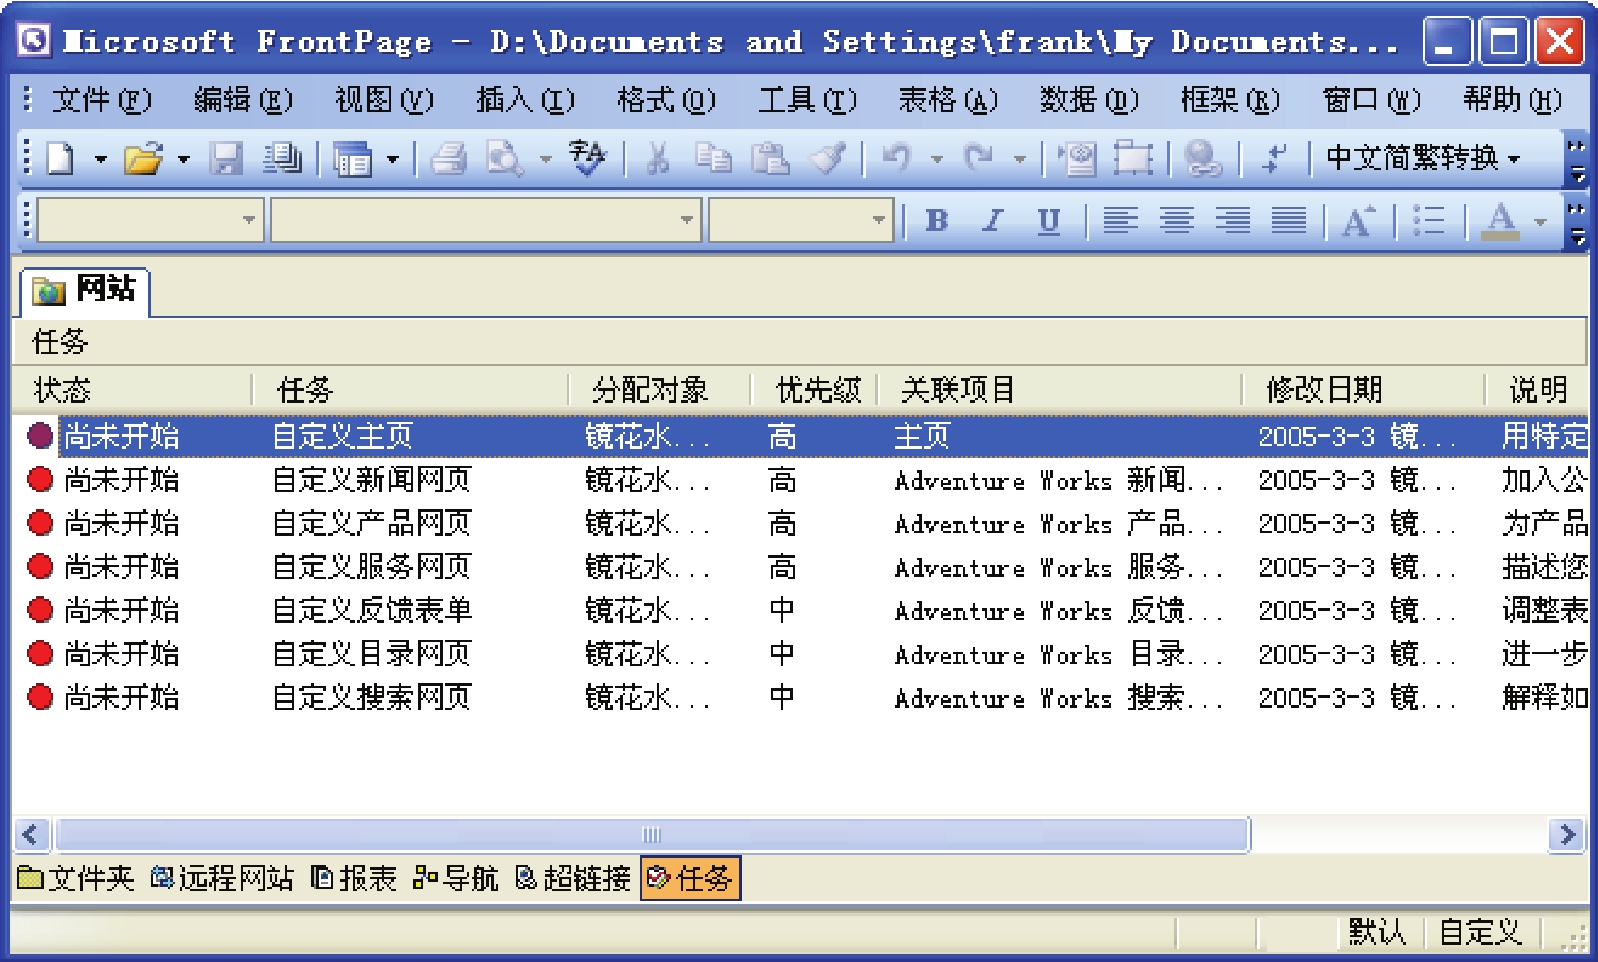Viewport: 1598px width, 962px height.
Task: Click the Font color A swatch
Action: click(x=1499, y=220)
